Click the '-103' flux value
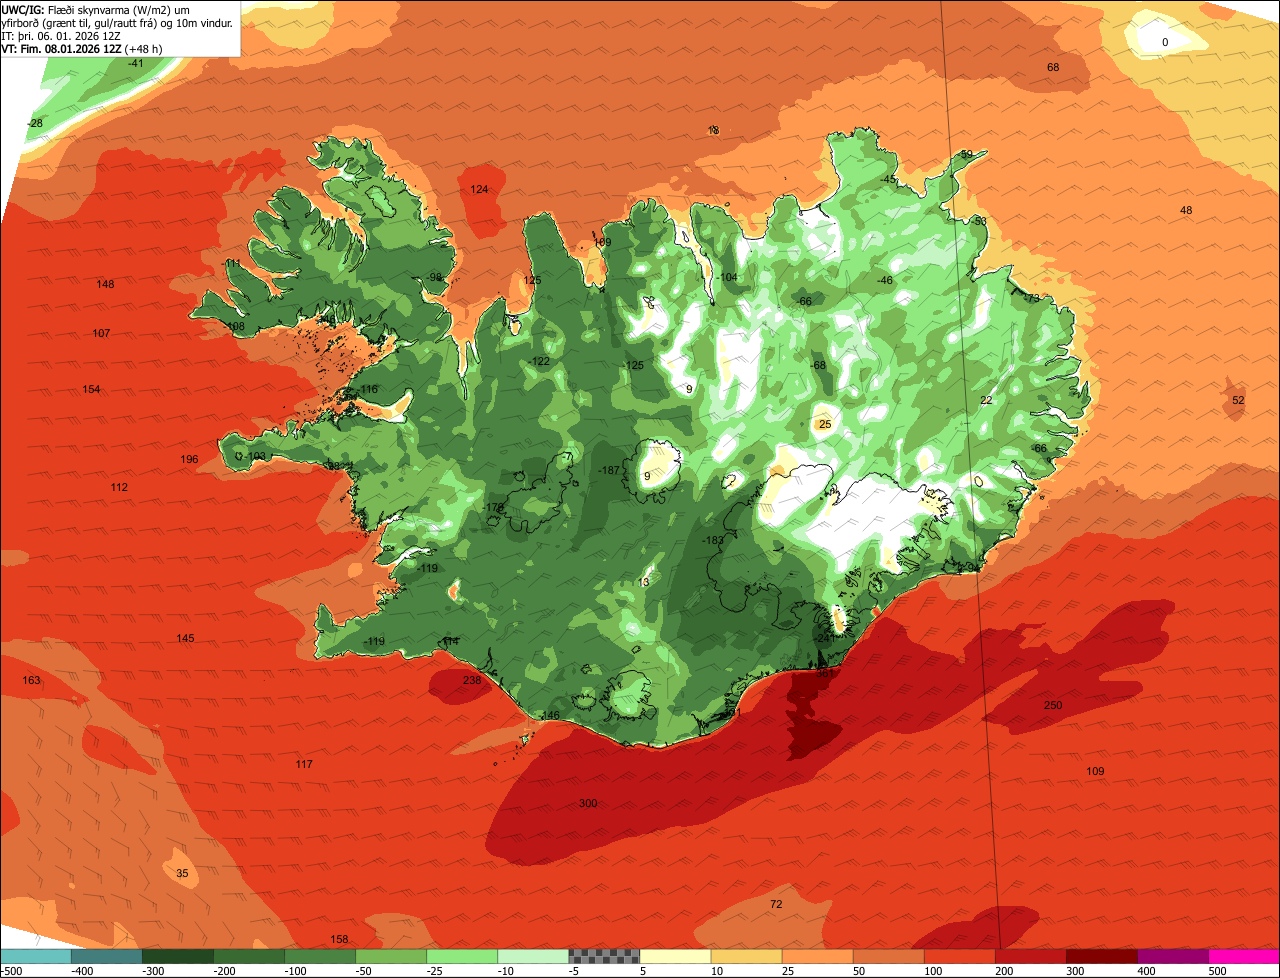 click(x=255, y=456)
